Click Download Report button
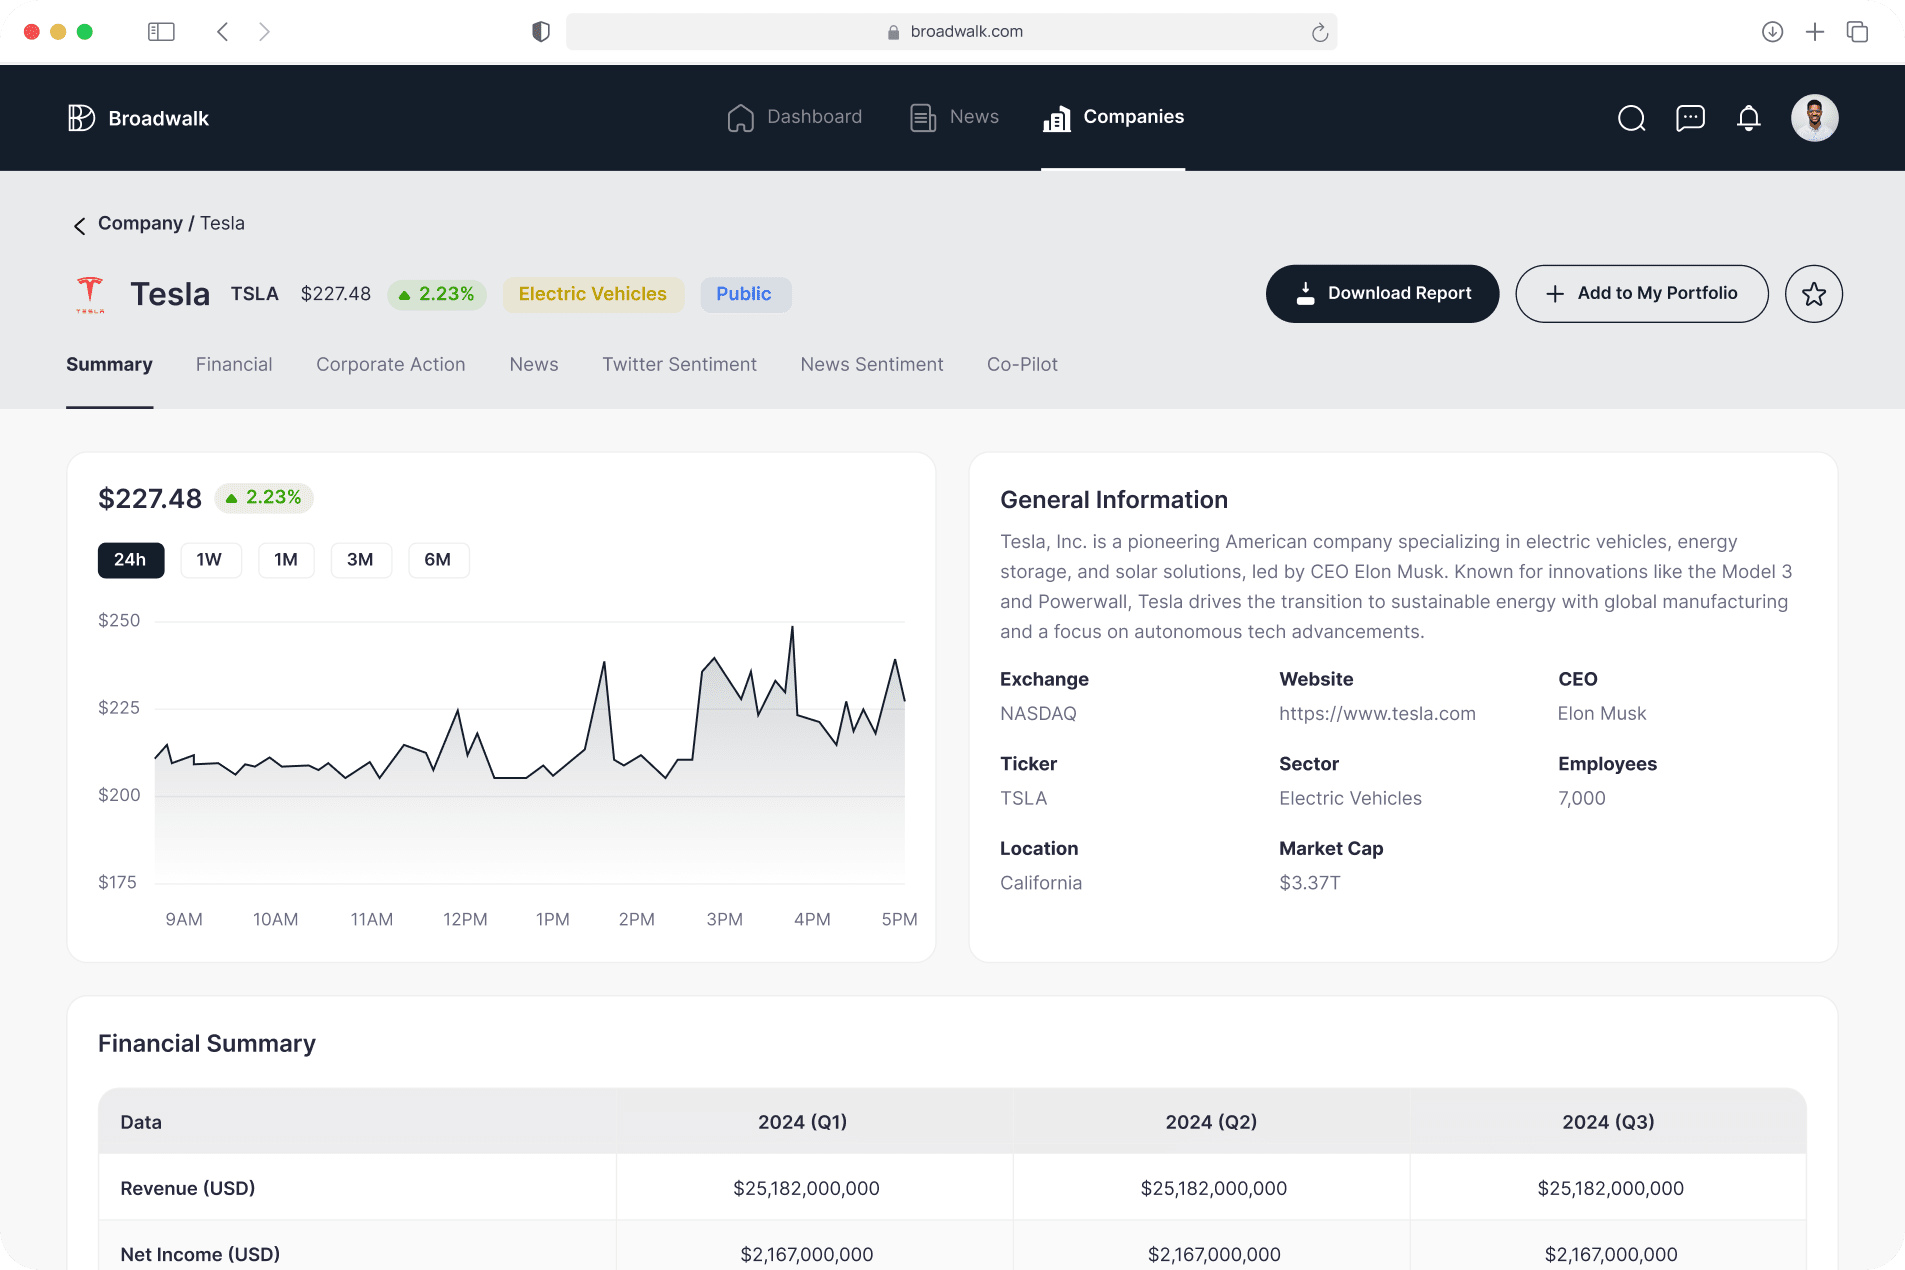This screenshot has height=1270, width=1905. click(1382, 294)
